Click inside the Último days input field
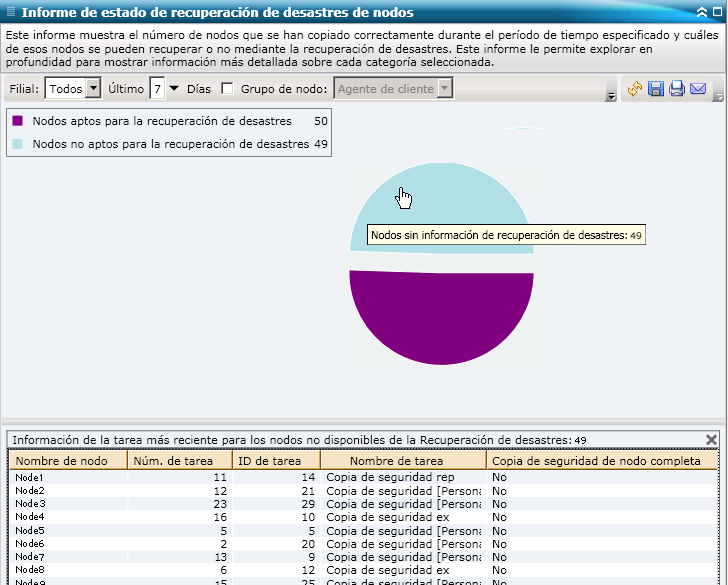 157,89
